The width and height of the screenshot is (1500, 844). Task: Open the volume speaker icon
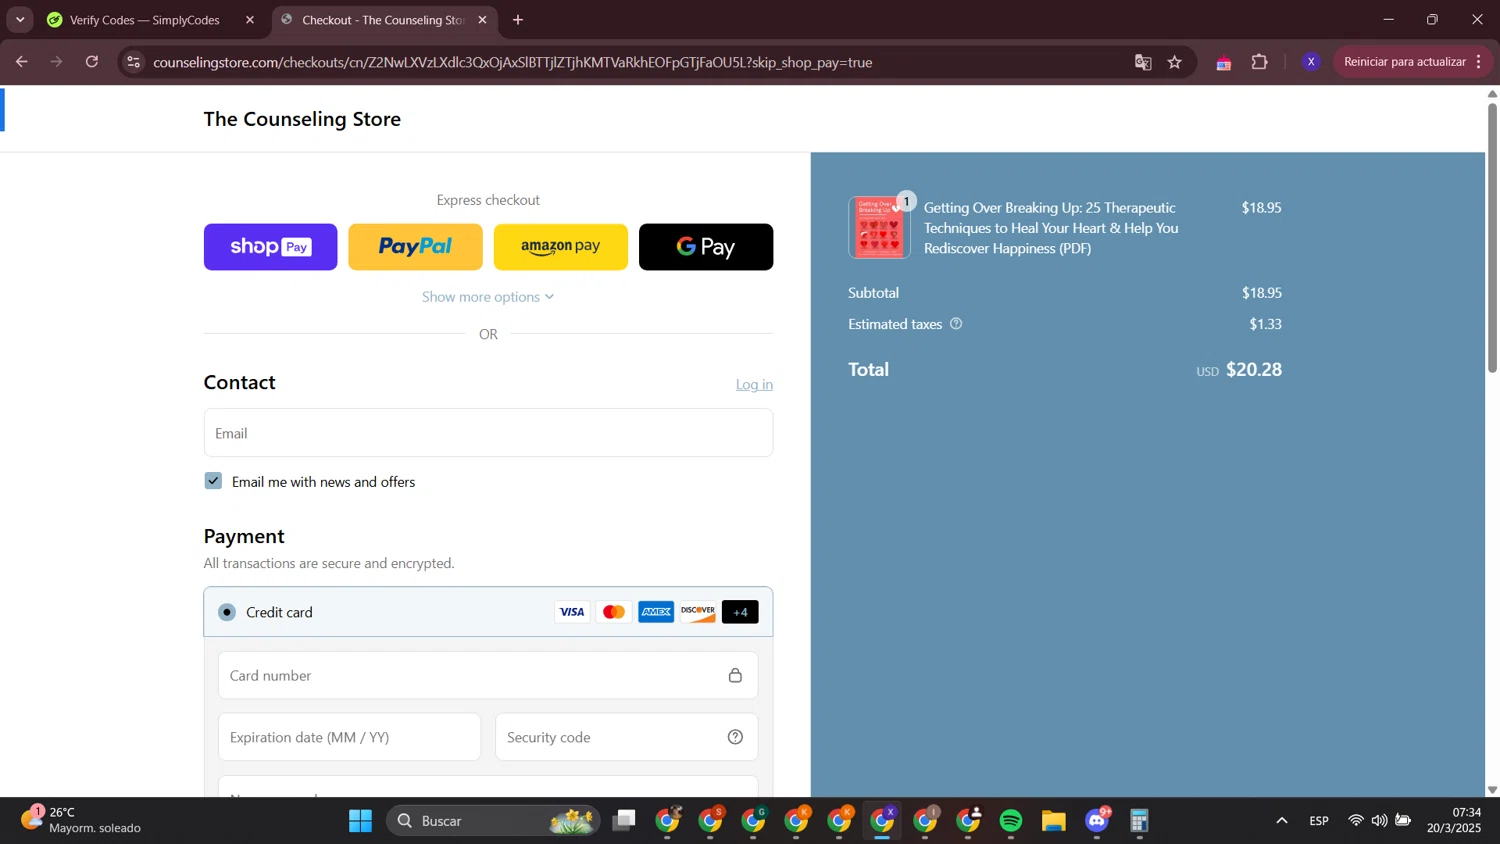(x=1380, y=821)
